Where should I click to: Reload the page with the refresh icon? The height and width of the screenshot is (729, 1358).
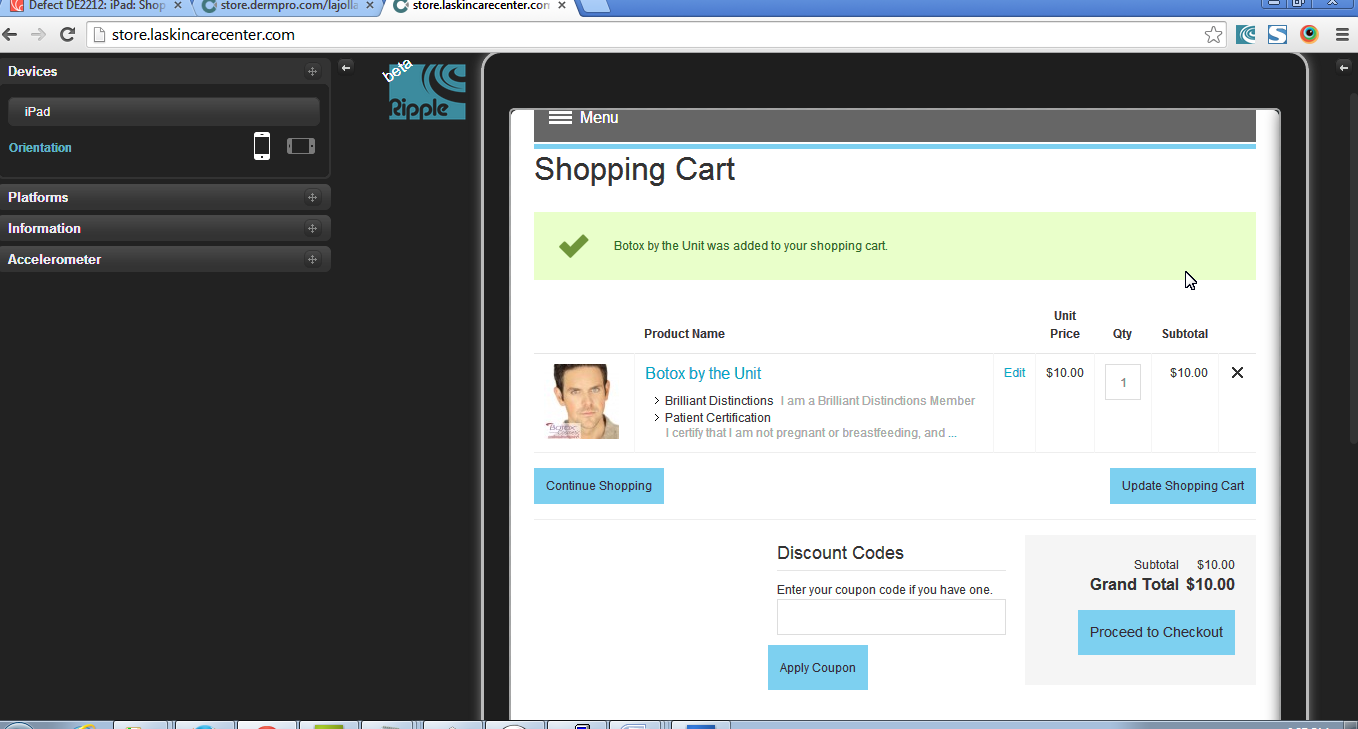pyautogui.click(x=68, y=35)
